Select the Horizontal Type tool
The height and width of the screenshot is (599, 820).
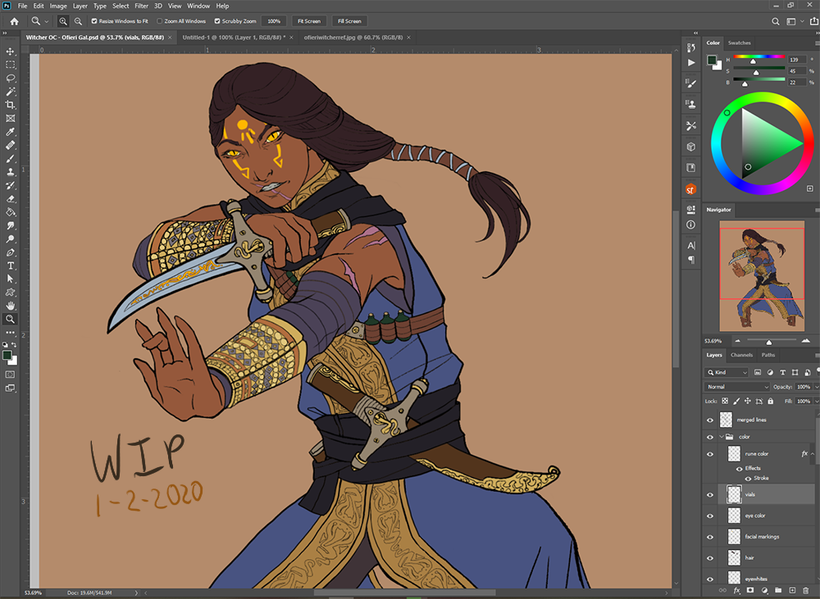pyautogui.click(x=10, y=266)
